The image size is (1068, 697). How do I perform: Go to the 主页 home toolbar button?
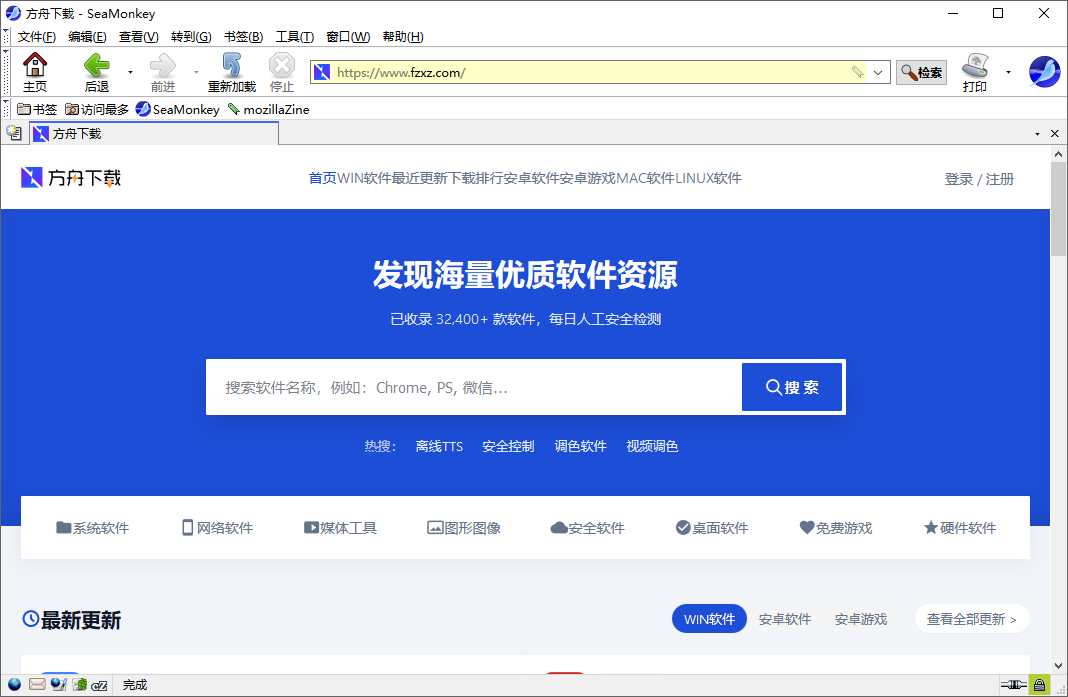click(x=35, y=72)
